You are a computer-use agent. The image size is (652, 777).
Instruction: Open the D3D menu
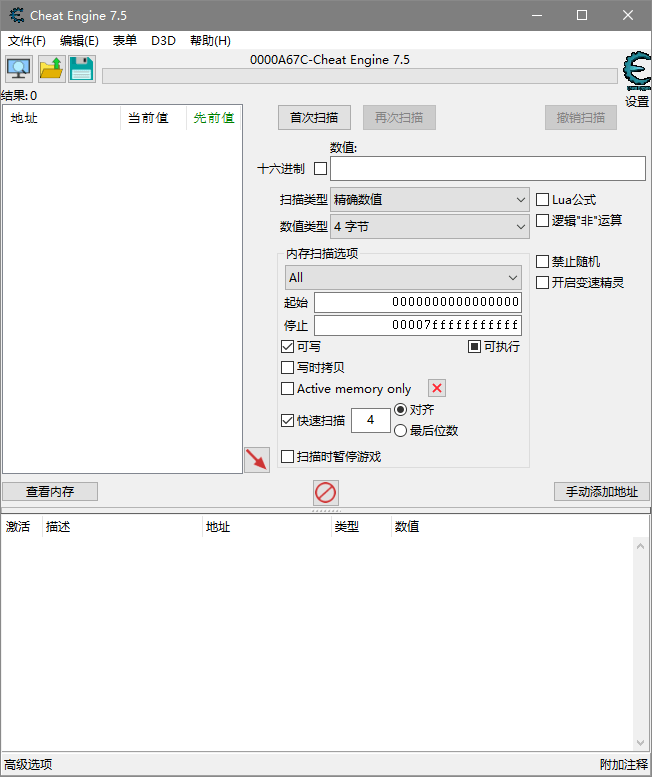pos(163,41)
